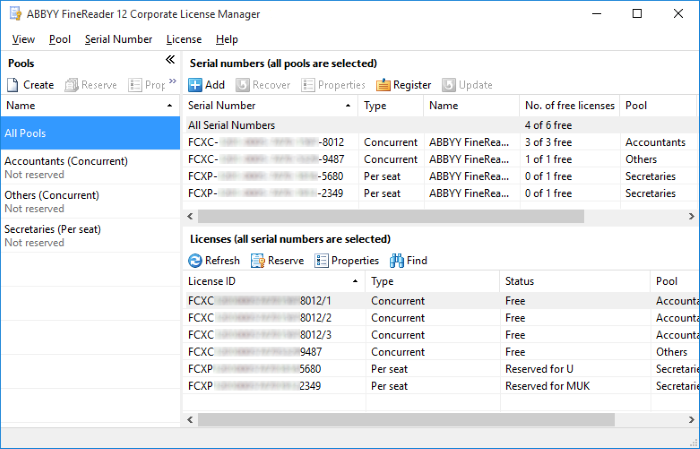Click the Find binoculars icon
Viewport: 700px width, 449px height.
click(397, 260)
